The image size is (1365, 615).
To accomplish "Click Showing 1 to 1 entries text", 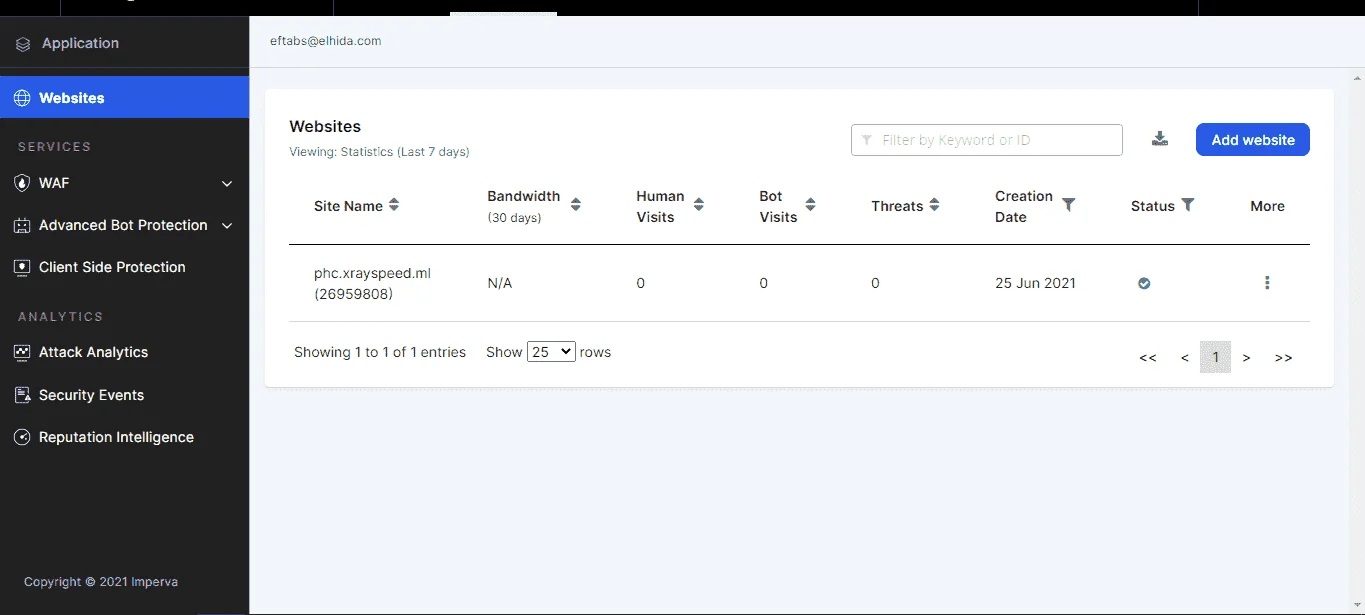I will [x=380, y=352].
